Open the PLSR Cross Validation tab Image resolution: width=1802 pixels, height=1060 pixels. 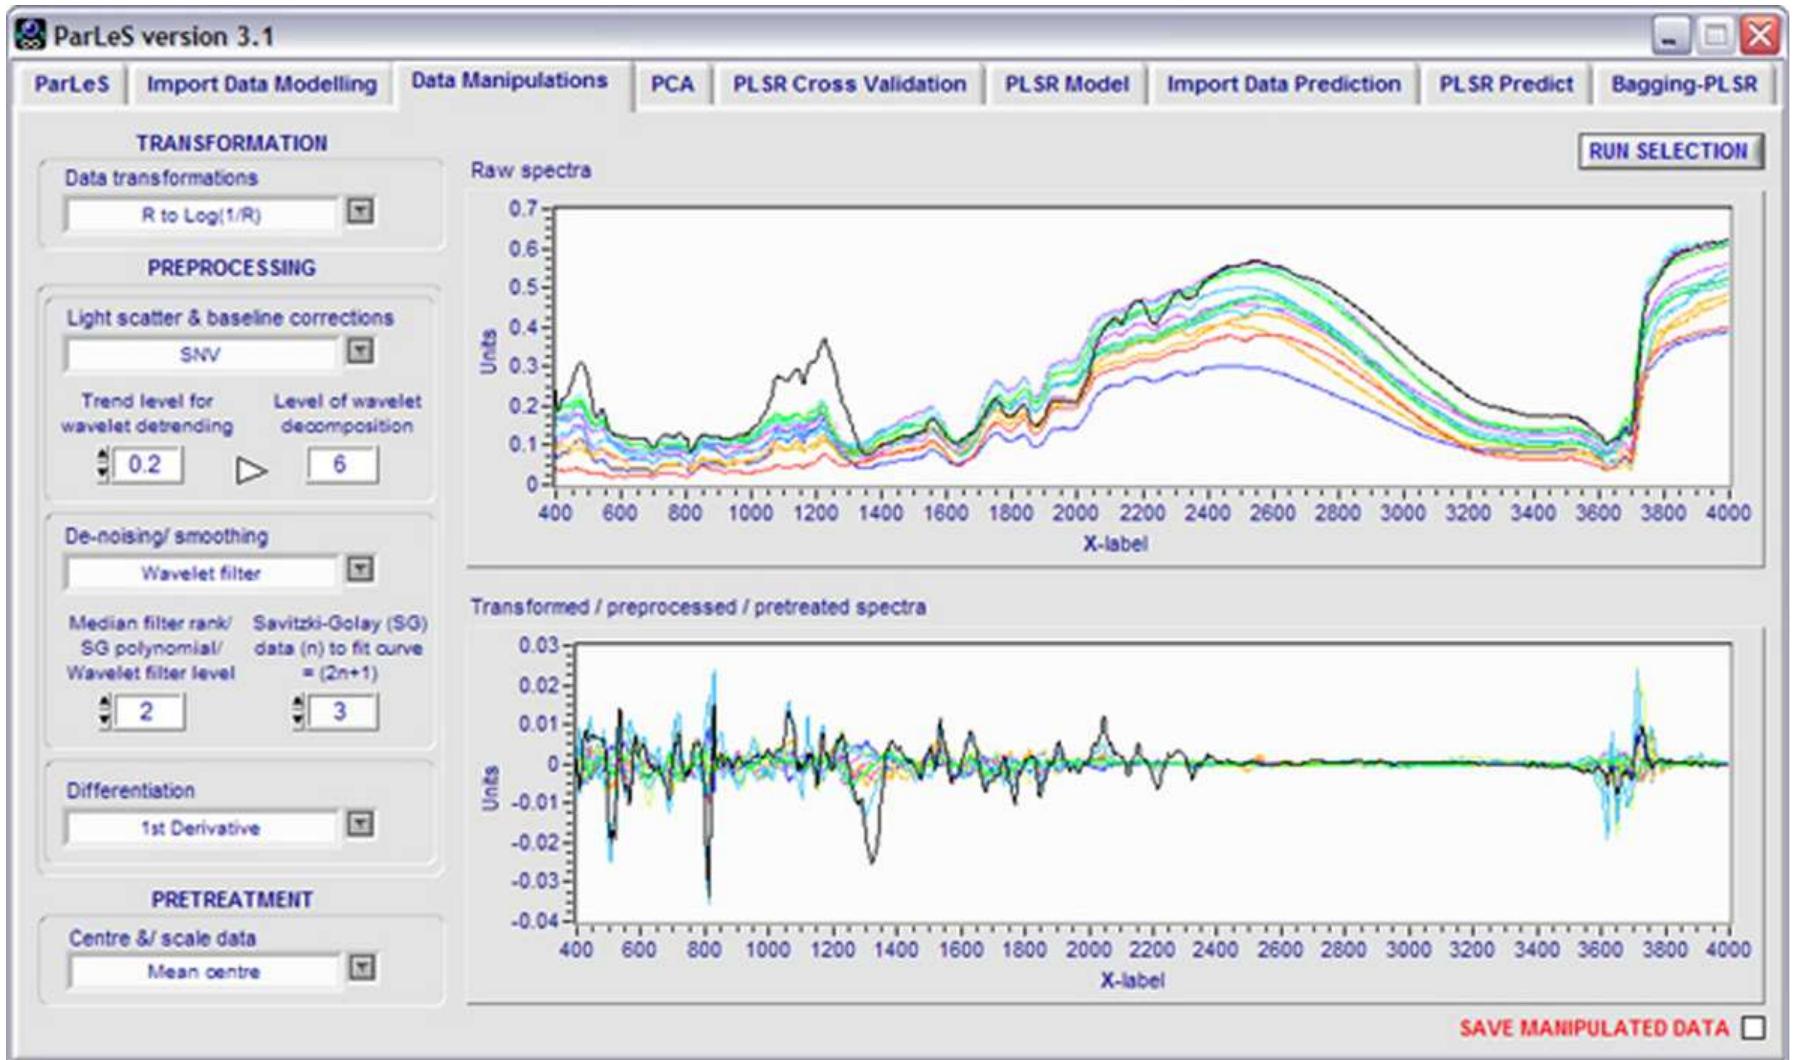(x=849, y=85)
